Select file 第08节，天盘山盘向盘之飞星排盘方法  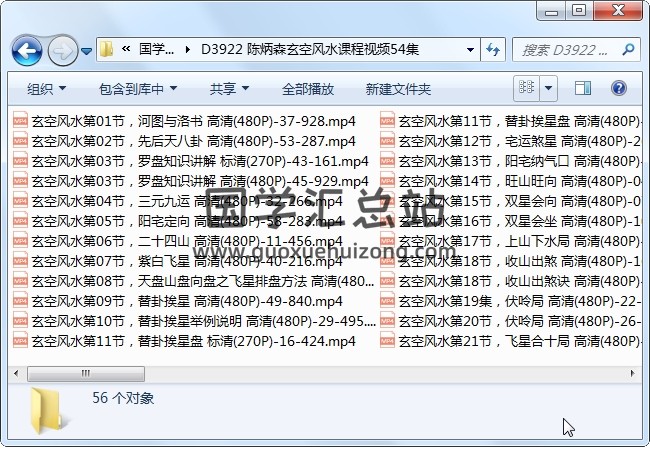[194, 281]
